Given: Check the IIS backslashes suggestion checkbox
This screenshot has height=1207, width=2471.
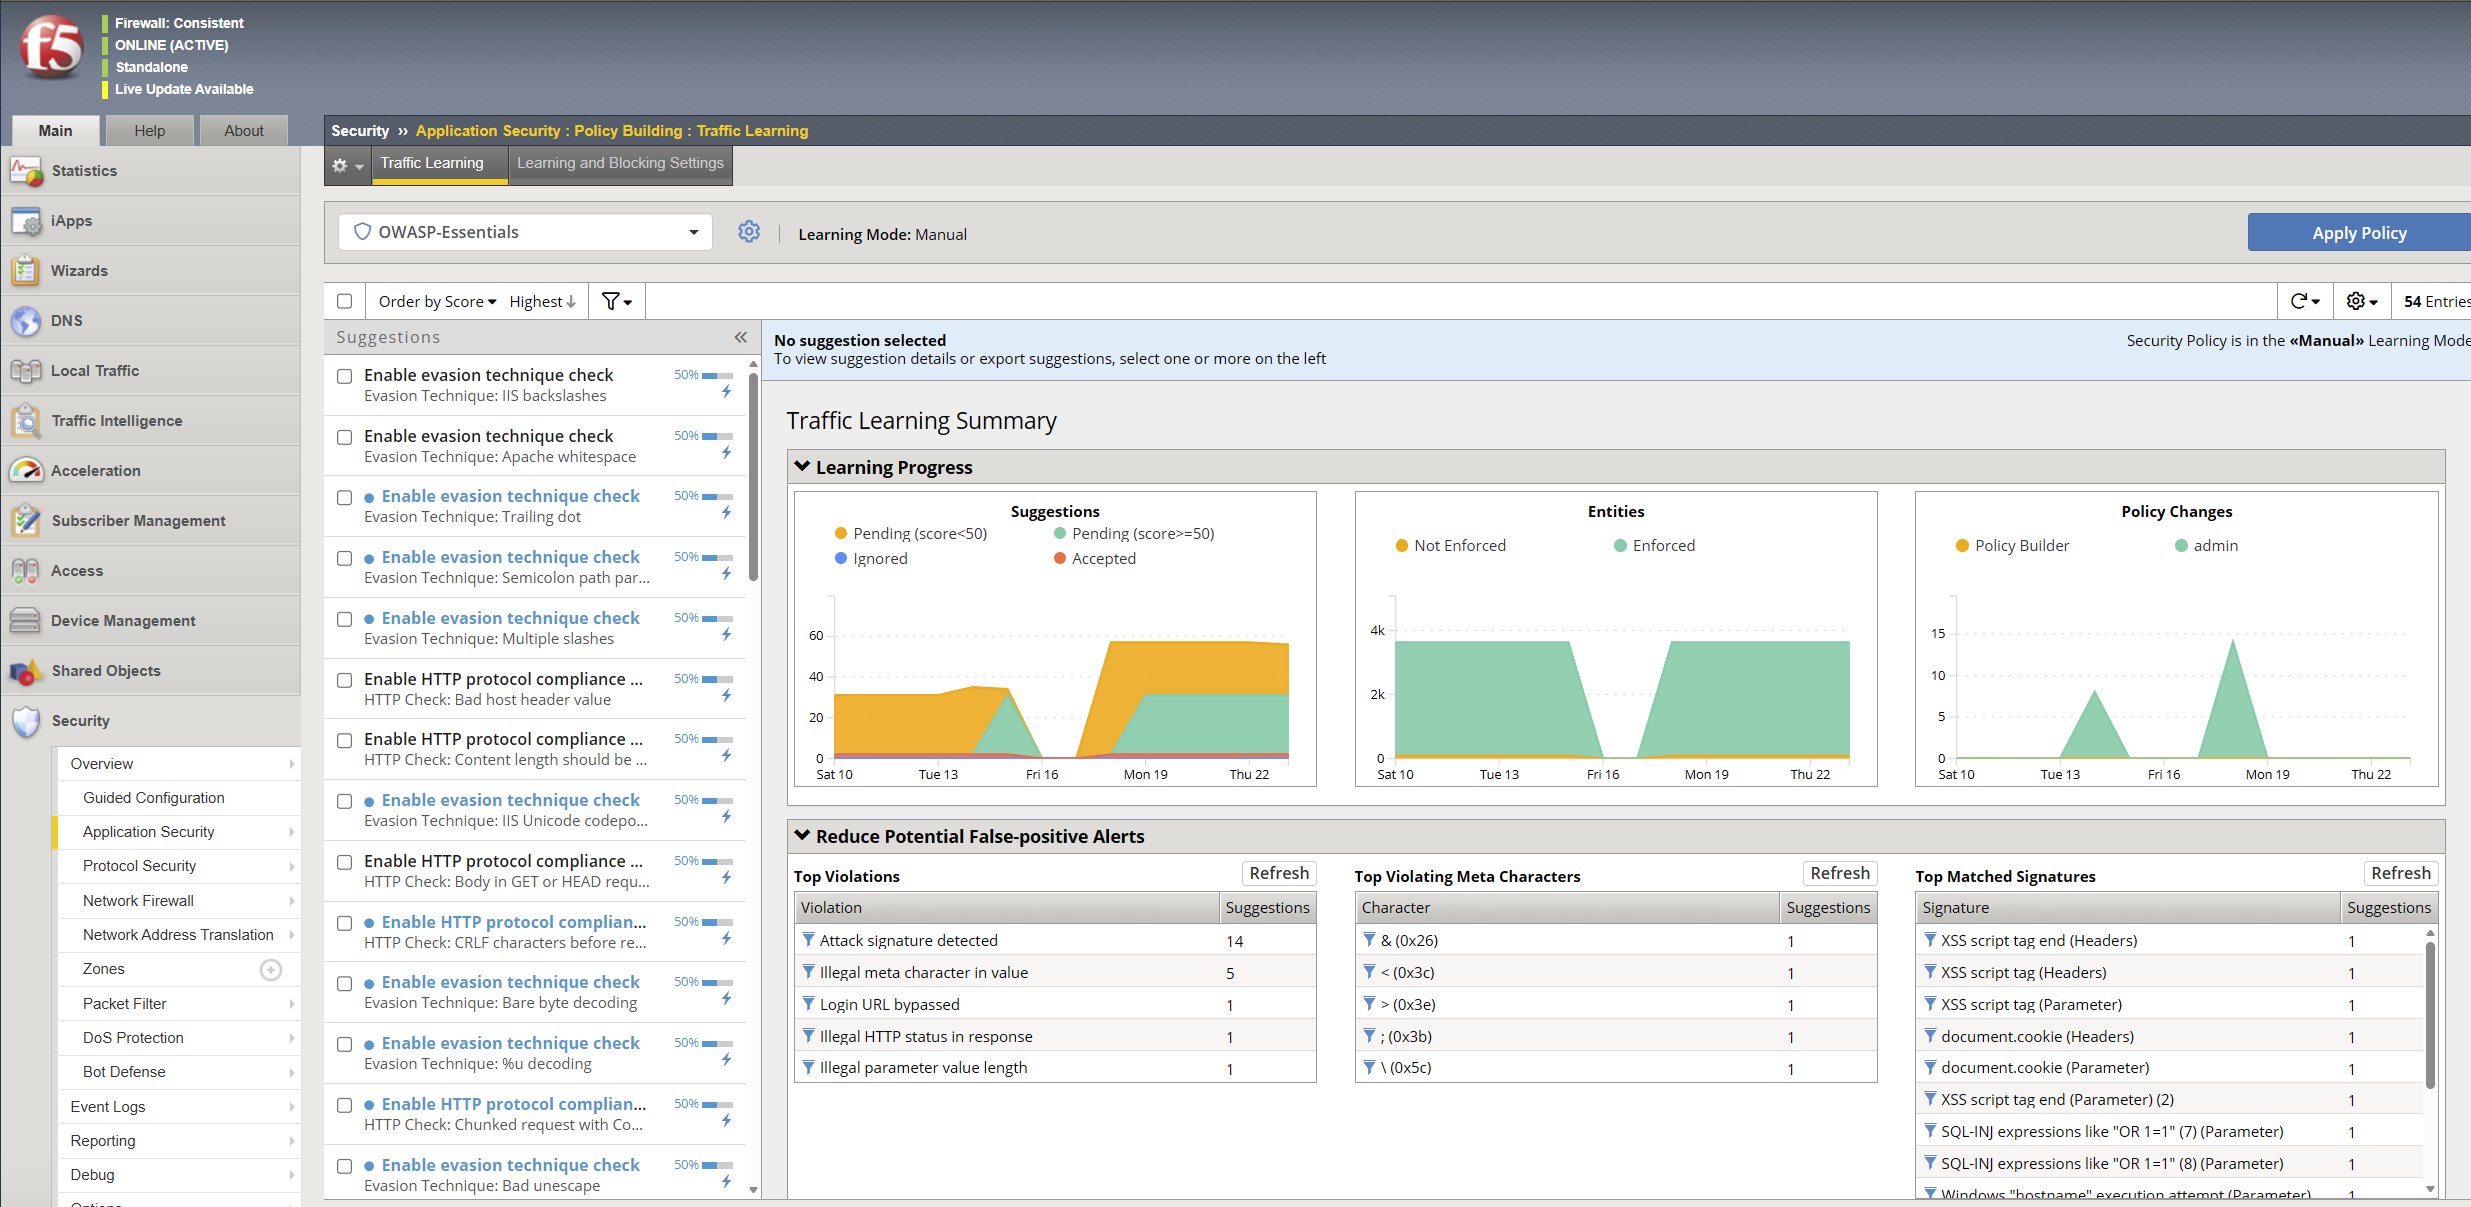Looking at the screenshot, I should coord(345,377).
